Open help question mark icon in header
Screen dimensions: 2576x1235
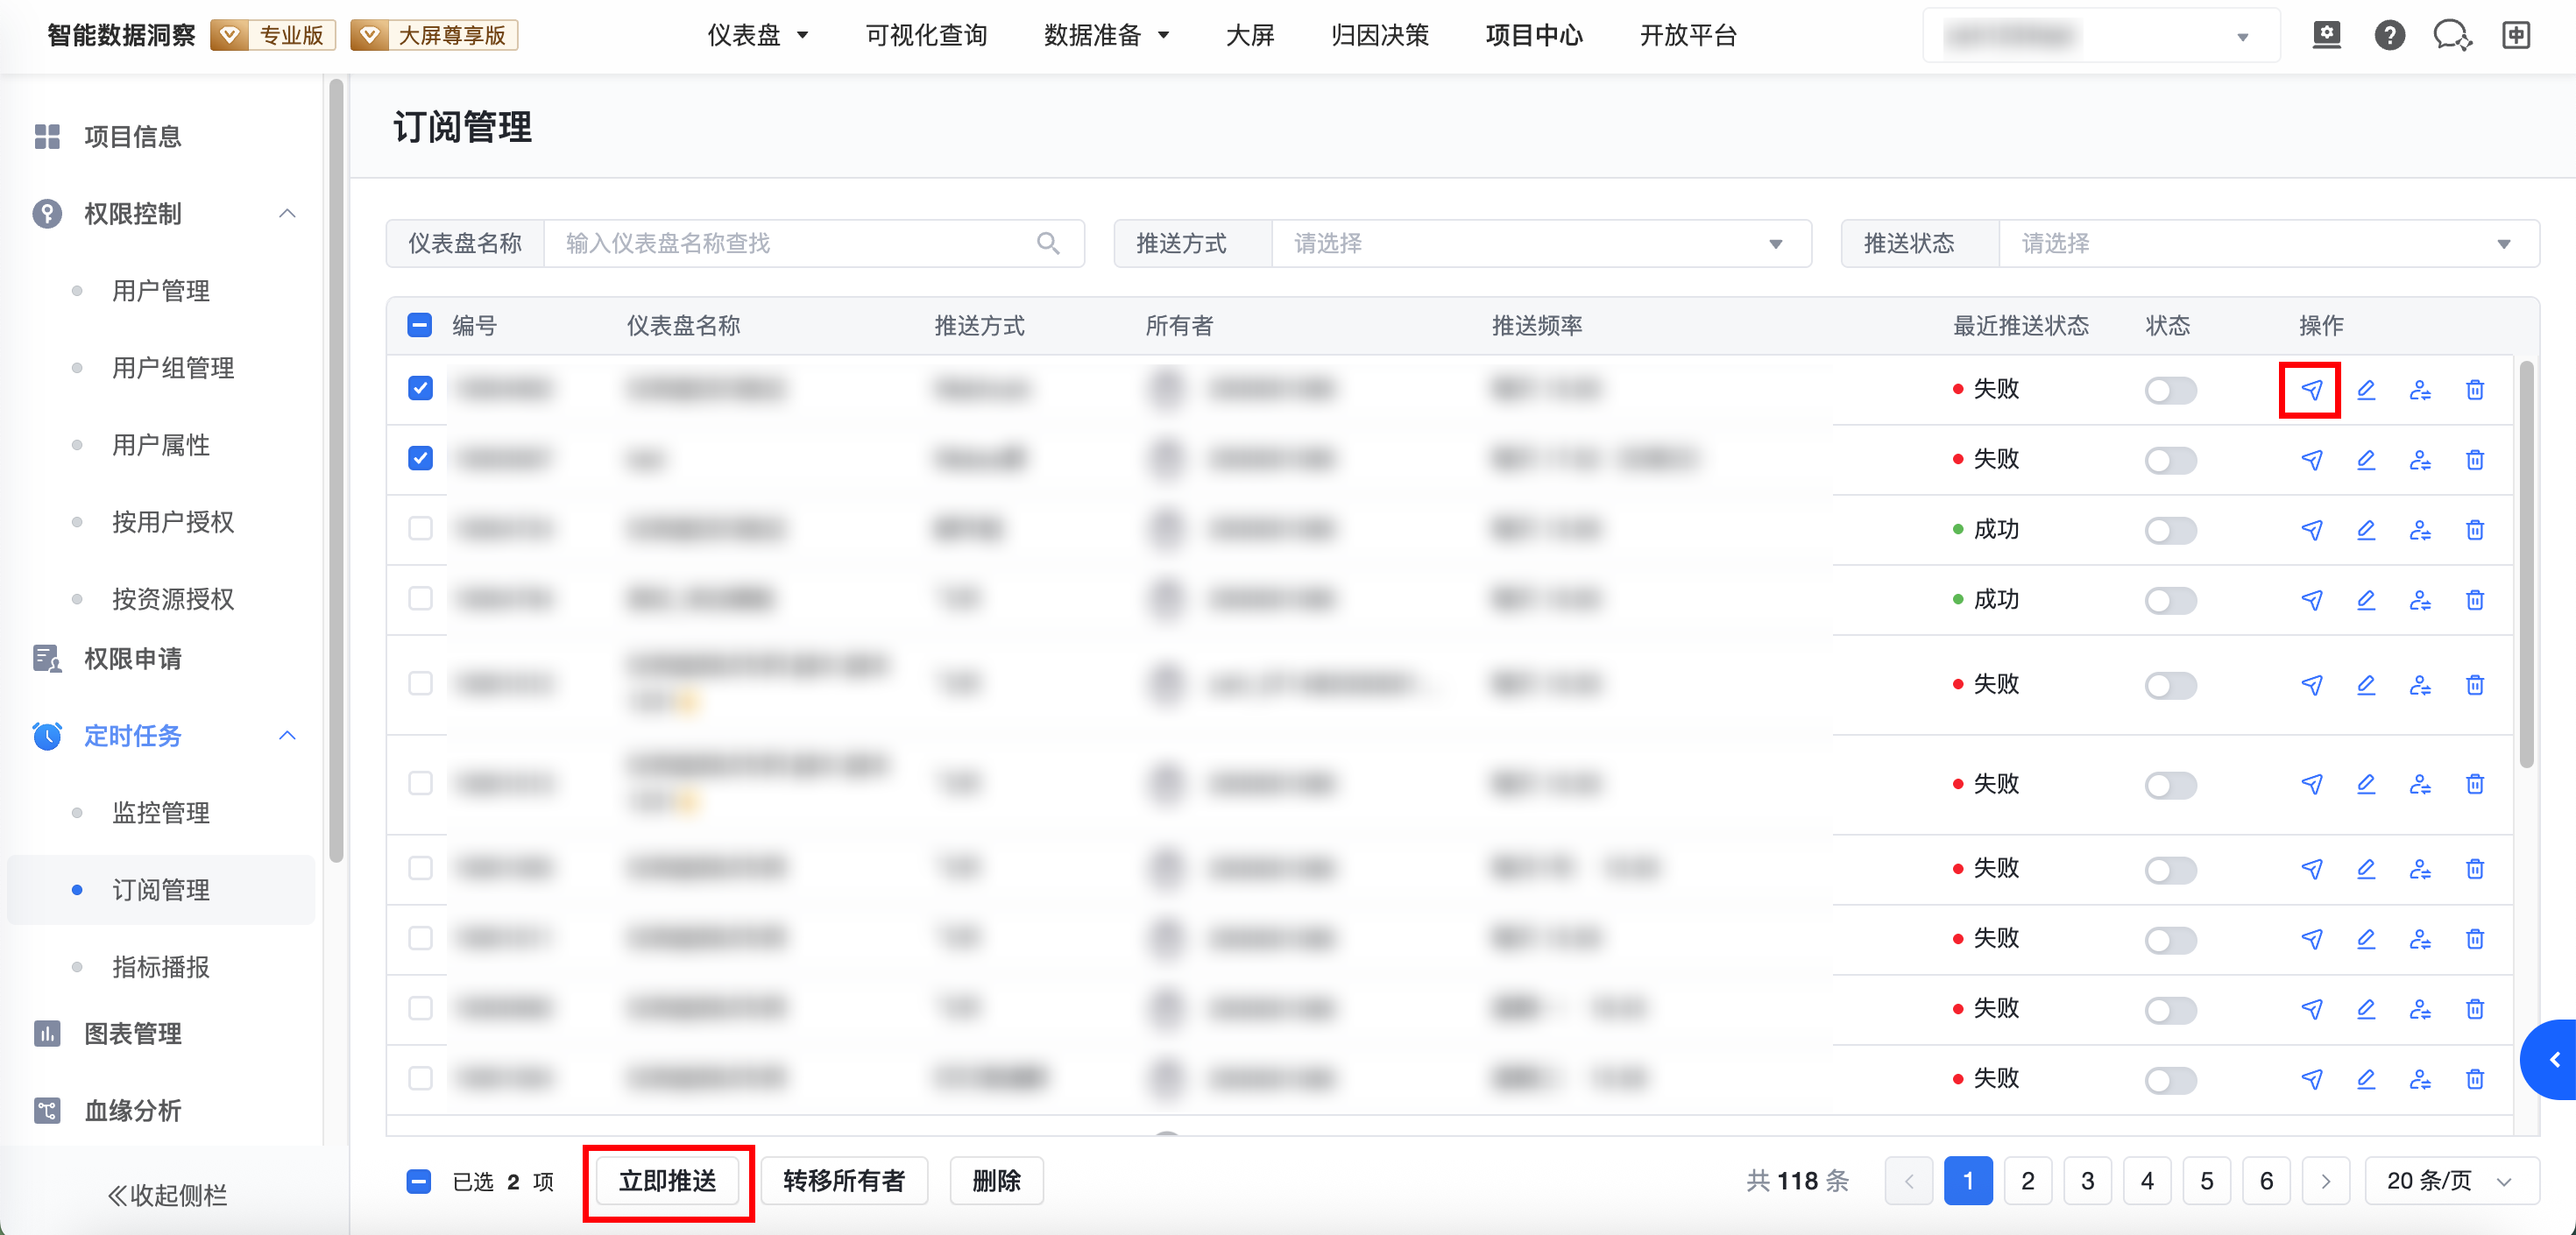click(2389, 36)
